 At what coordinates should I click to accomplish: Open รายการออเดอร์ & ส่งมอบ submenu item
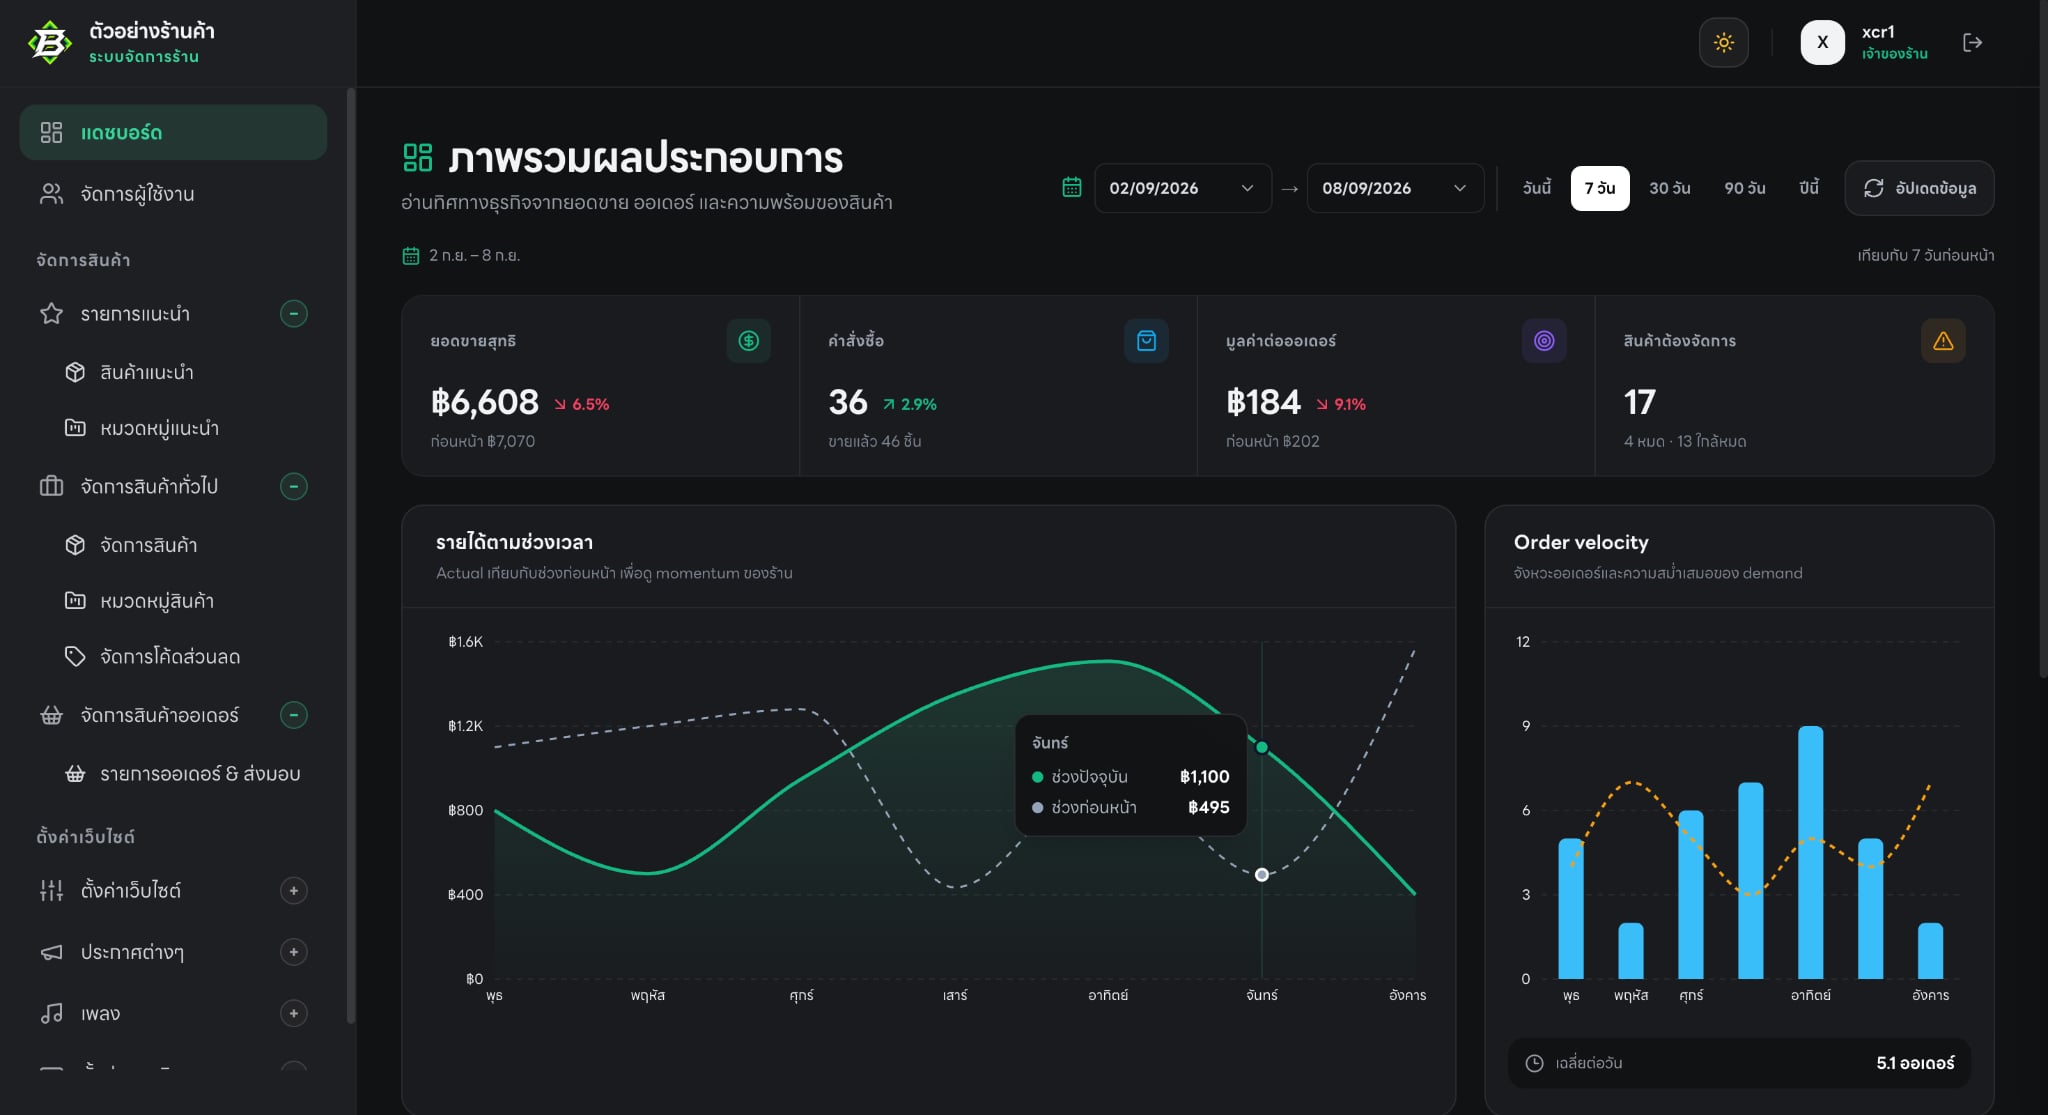click(x=185, y=774)
